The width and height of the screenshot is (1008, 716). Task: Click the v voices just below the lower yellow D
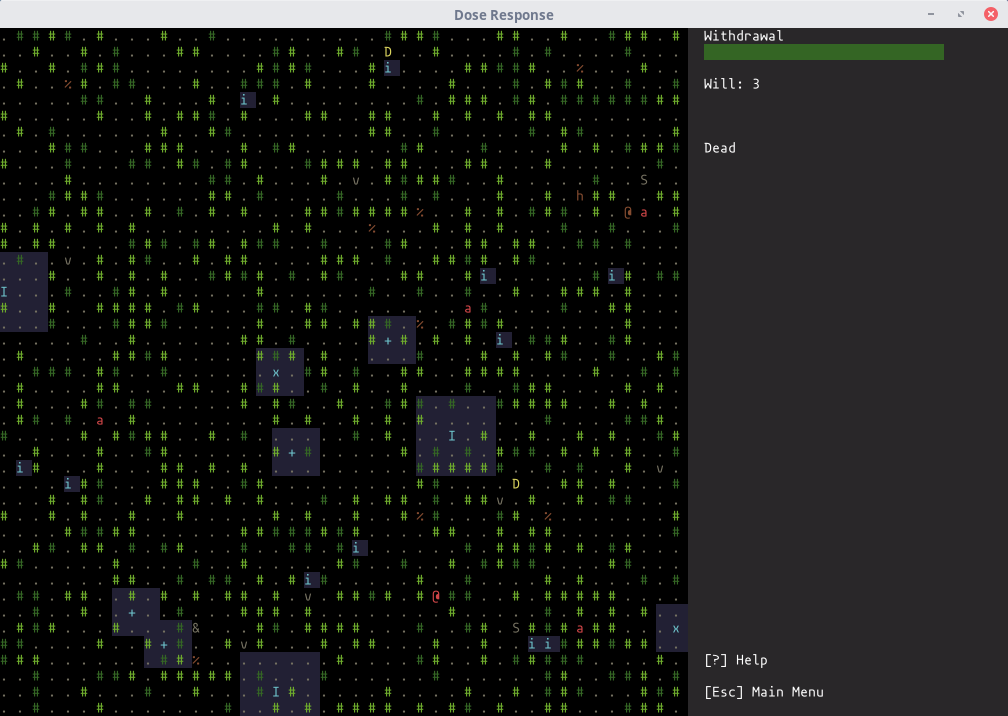(x=500, y=500)
